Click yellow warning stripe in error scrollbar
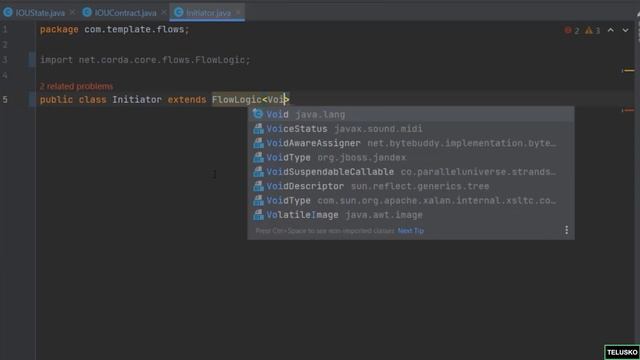 [x=629, y=71]
